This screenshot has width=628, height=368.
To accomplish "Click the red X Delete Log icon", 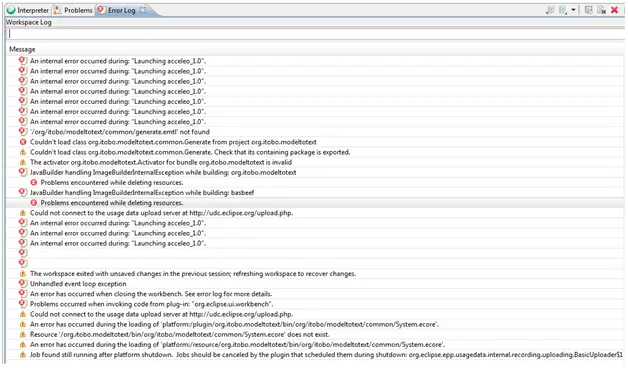I will [614, 10].
